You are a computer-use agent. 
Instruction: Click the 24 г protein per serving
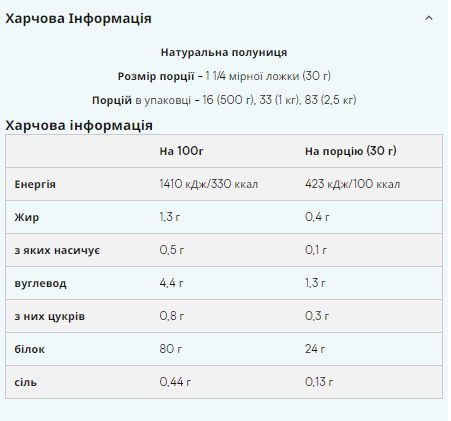click(x=315, y=349)
